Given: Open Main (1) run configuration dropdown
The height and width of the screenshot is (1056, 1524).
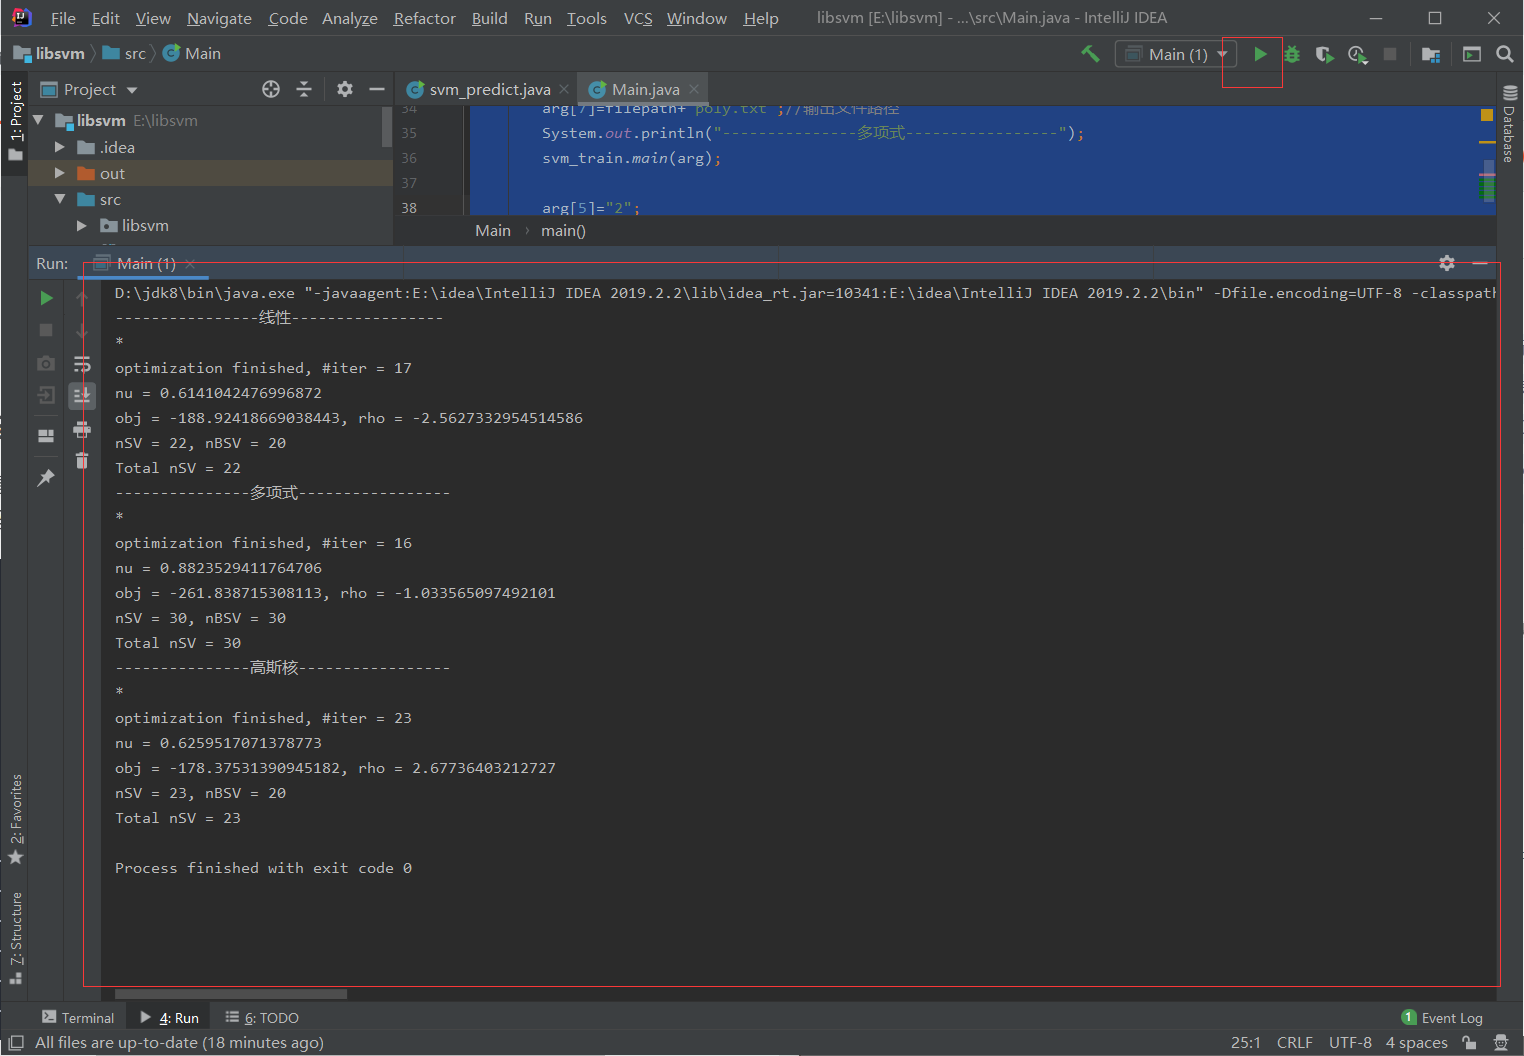Looking at the screenshot, I should [x=1175, y=54].
